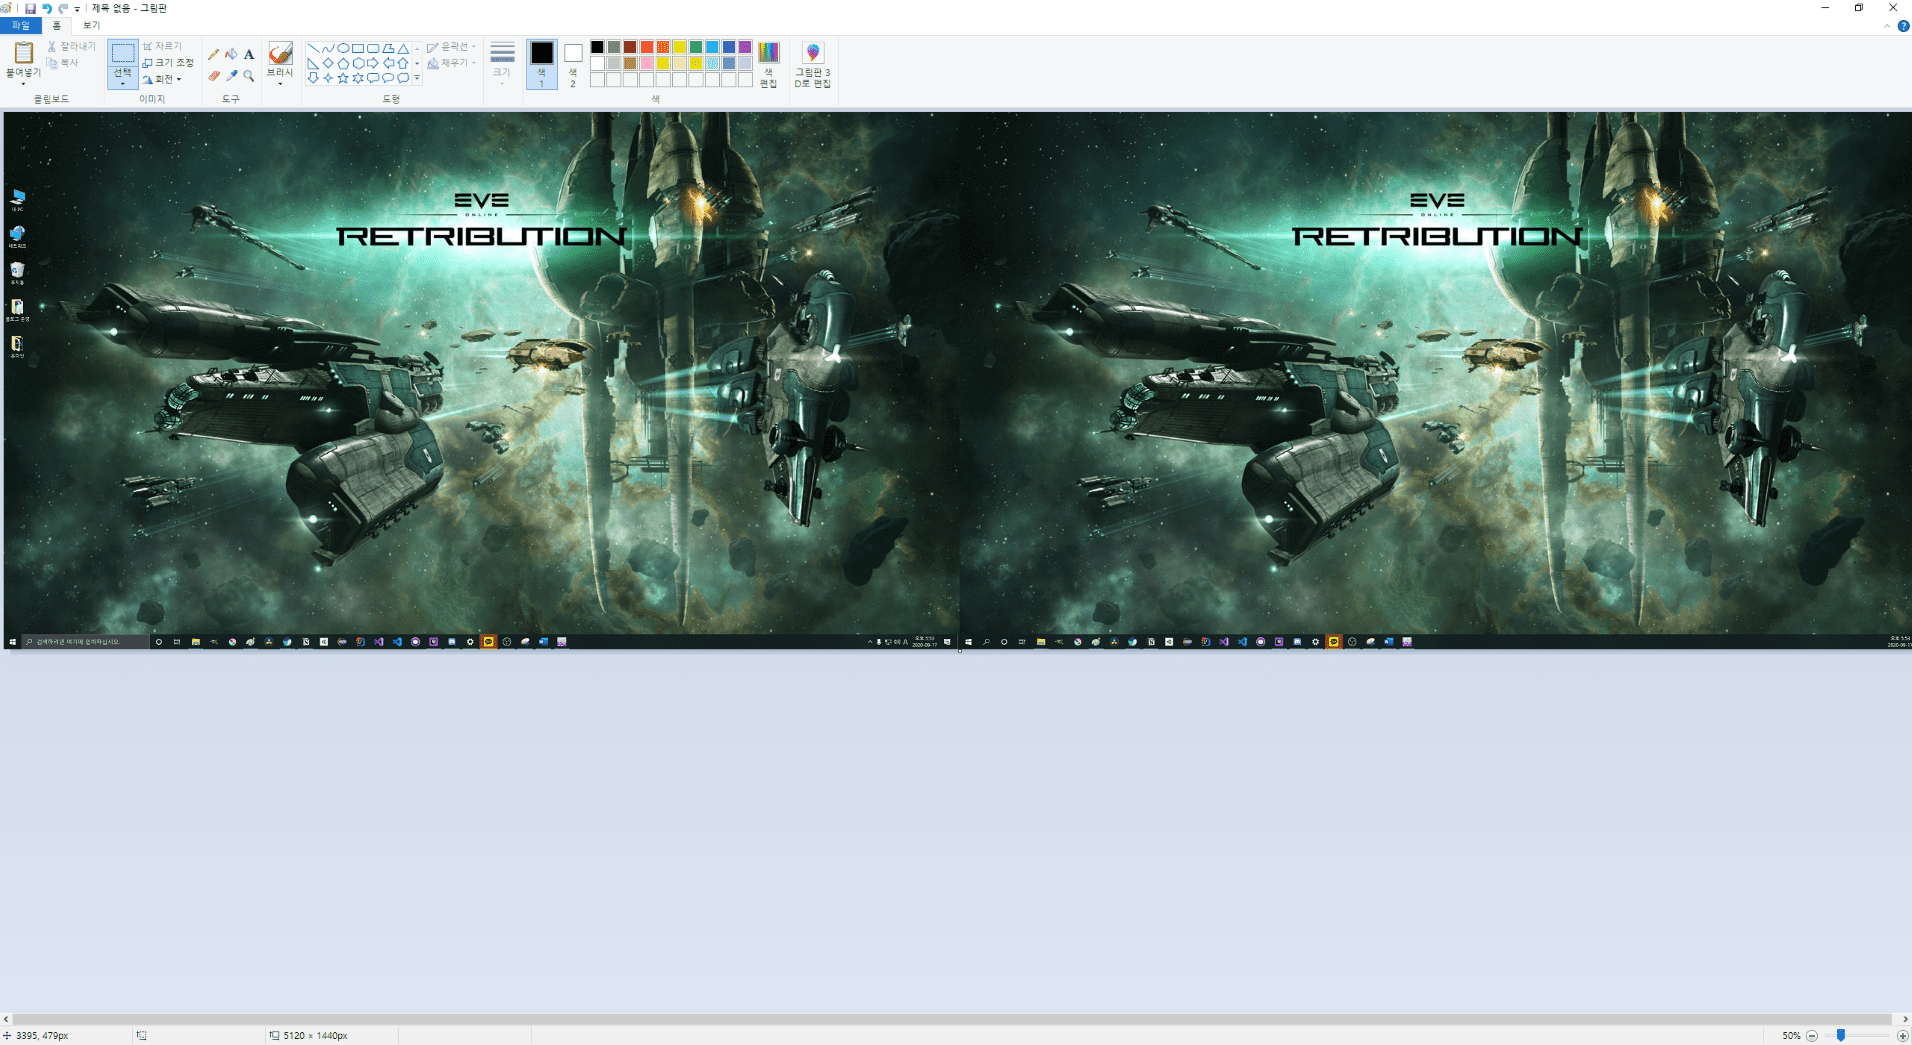Pick the green color swatch

pyautogui.click(x=695, y=47)
